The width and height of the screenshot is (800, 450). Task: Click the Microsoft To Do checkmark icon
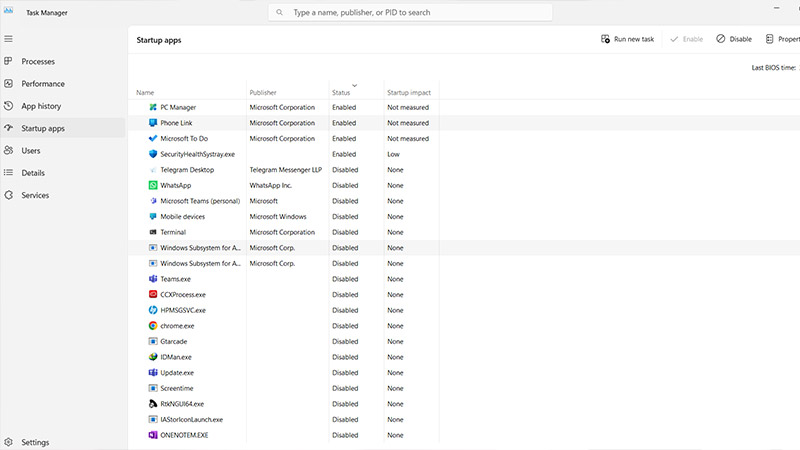[x=153, y=138]
